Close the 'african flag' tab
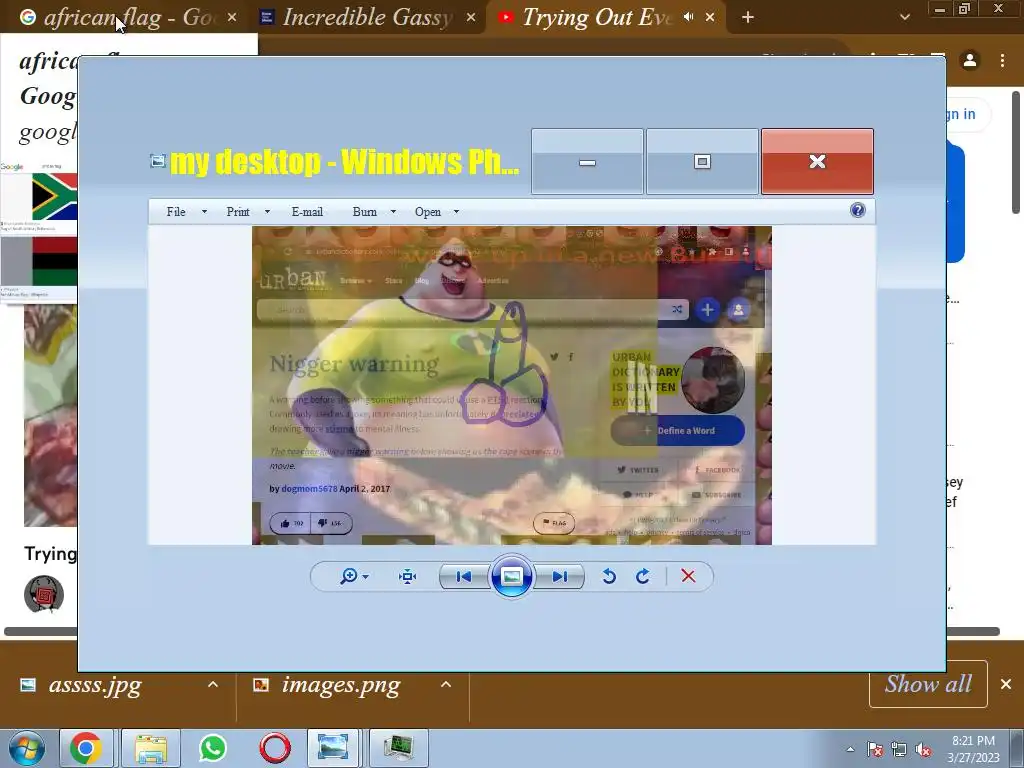Viewport: 1024px width, 768px height. (232, 18)
